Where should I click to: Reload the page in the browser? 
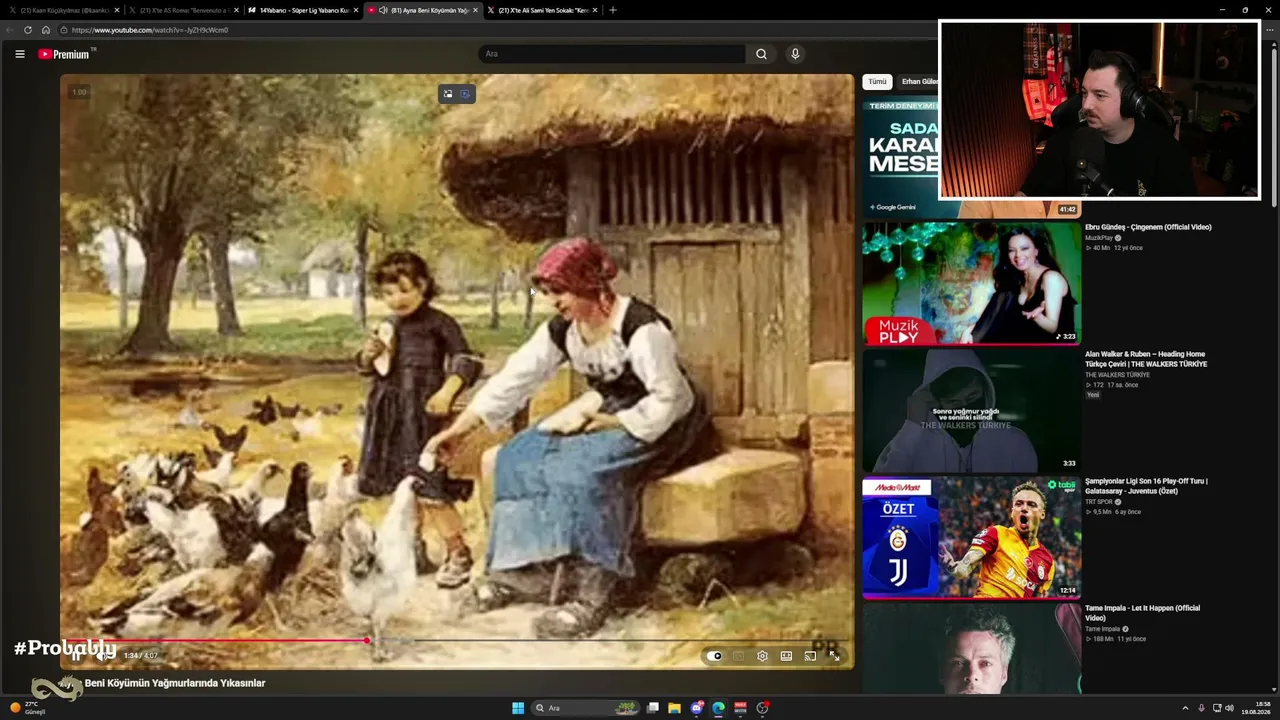[x=28, y=30]
